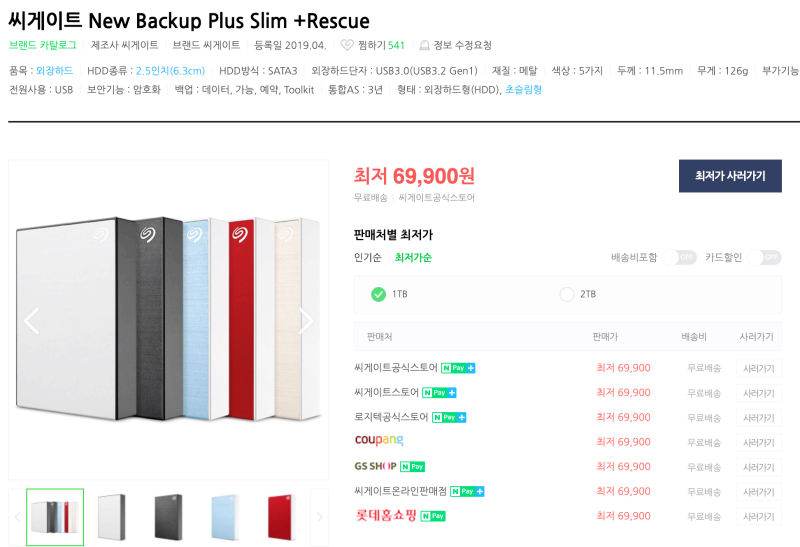Screen dimensions: 800x547
Task: Click the 롯데홈쇼핑 seller logo
Action: coord(386,515)
